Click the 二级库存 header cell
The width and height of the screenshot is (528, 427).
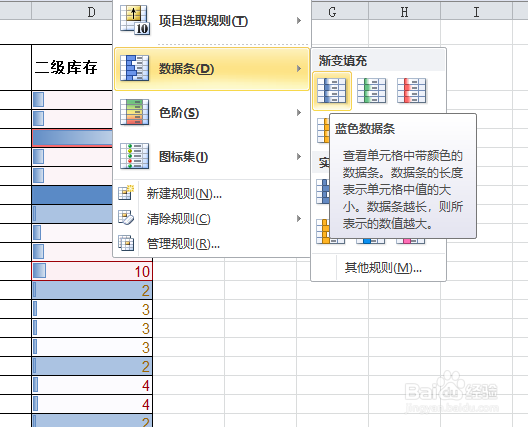point(72,67)
